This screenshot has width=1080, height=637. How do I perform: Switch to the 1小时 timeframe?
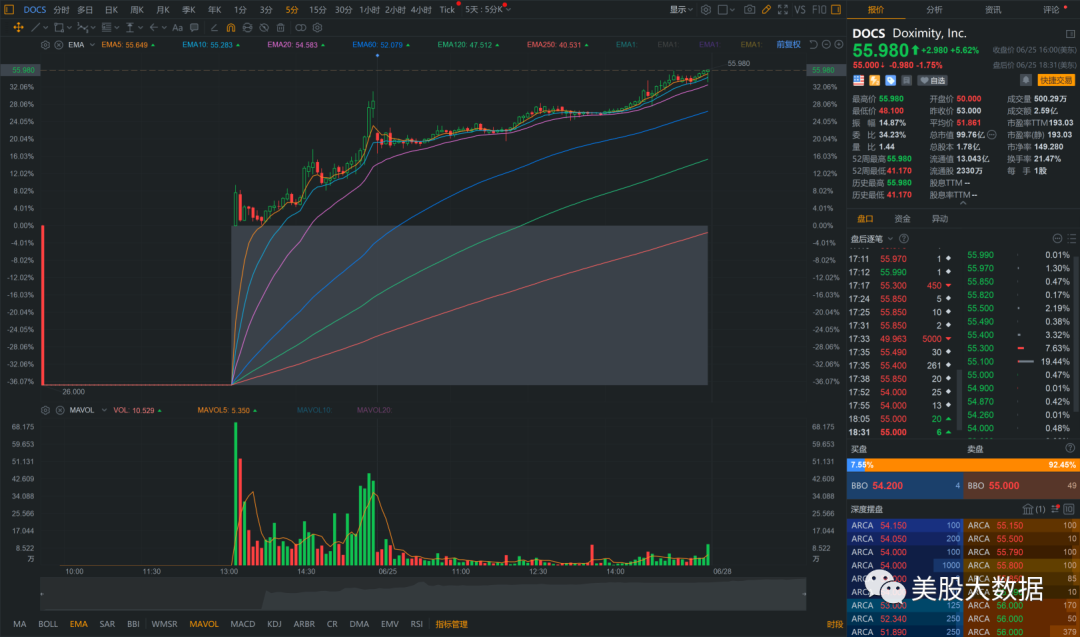pos(369,10)
